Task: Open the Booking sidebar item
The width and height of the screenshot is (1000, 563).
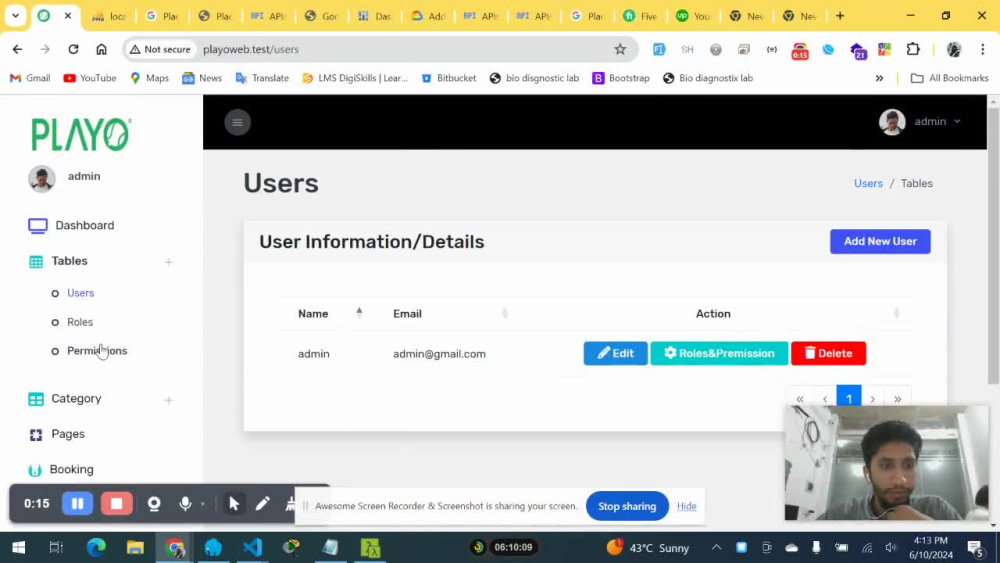Action: pyautogui.click(x=61, y=470)
